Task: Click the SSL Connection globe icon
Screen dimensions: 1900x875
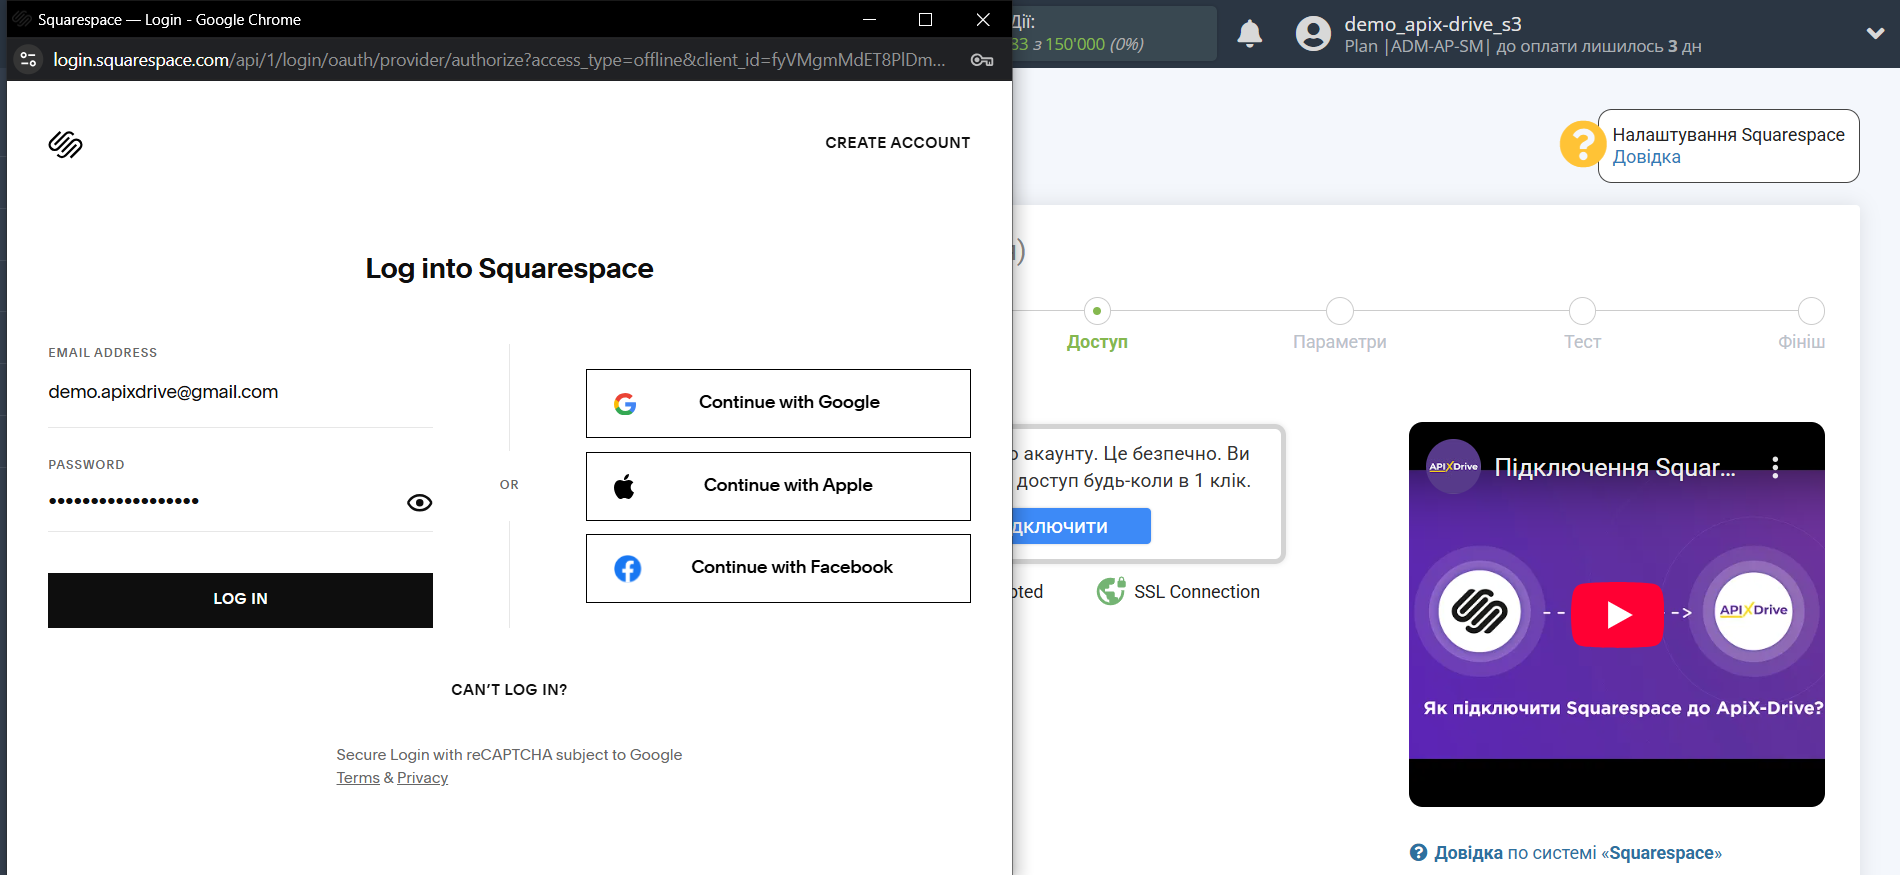Action: pyautogui.click(x=1111, y=592)
